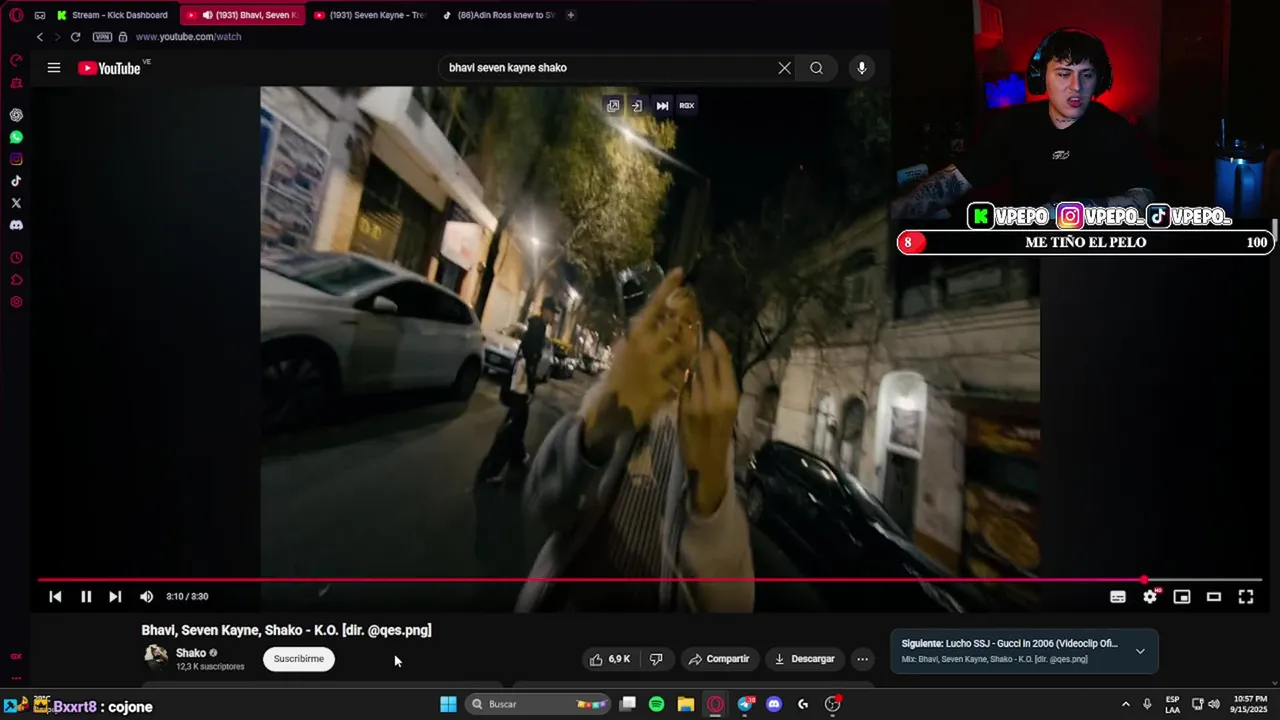Open History from the Opera sidebar
The height and width of the screenshot is (720, 1280).
click(16, 258)
